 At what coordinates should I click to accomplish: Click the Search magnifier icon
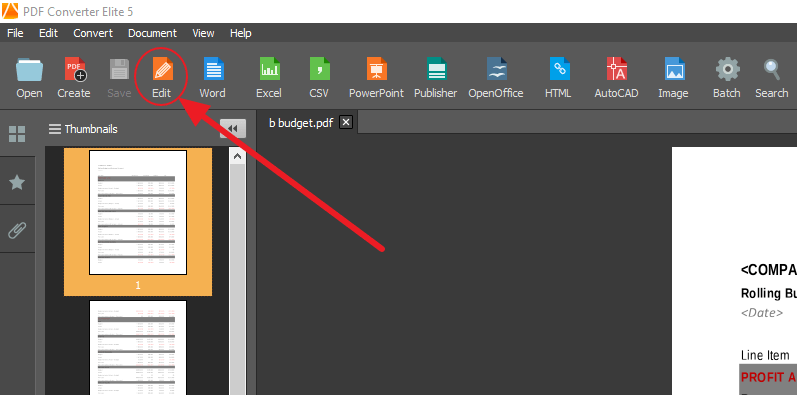click(772, 70)
